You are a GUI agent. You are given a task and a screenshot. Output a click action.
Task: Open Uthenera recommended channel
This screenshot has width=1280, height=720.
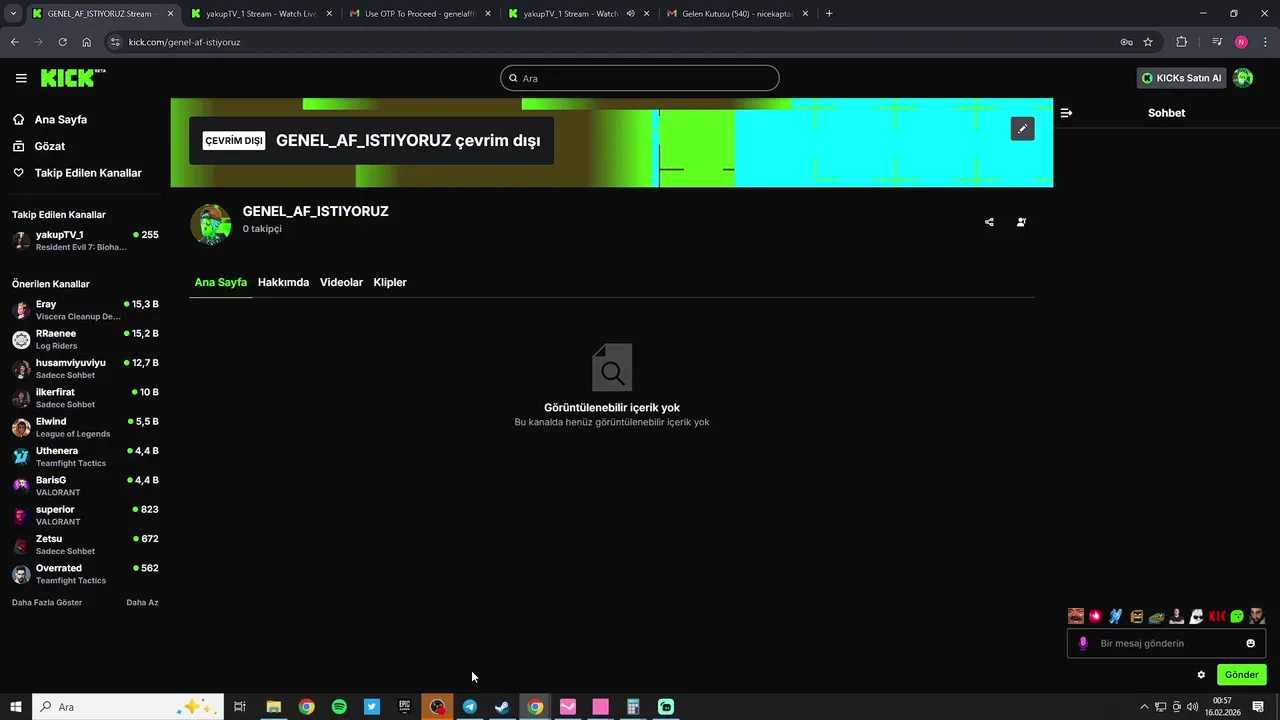(x=85, y=456)
